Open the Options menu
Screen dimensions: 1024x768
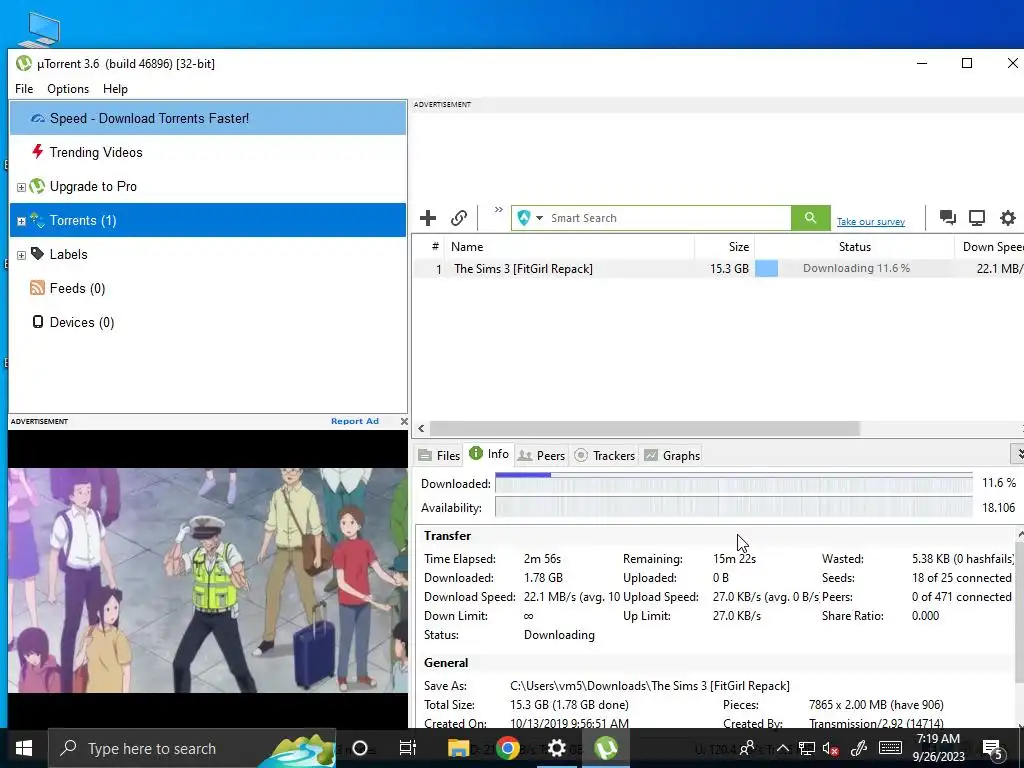click(x=68, y=89)
